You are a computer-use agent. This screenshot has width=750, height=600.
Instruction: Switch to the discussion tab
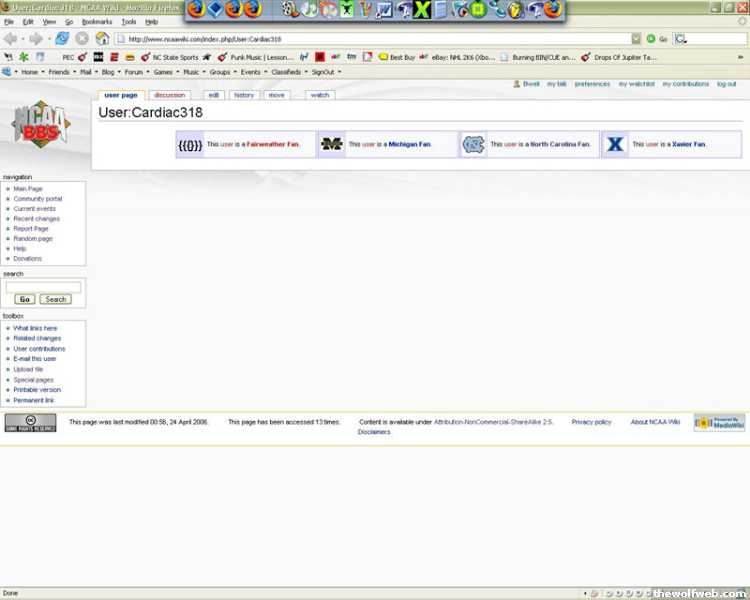pos(169,95)
